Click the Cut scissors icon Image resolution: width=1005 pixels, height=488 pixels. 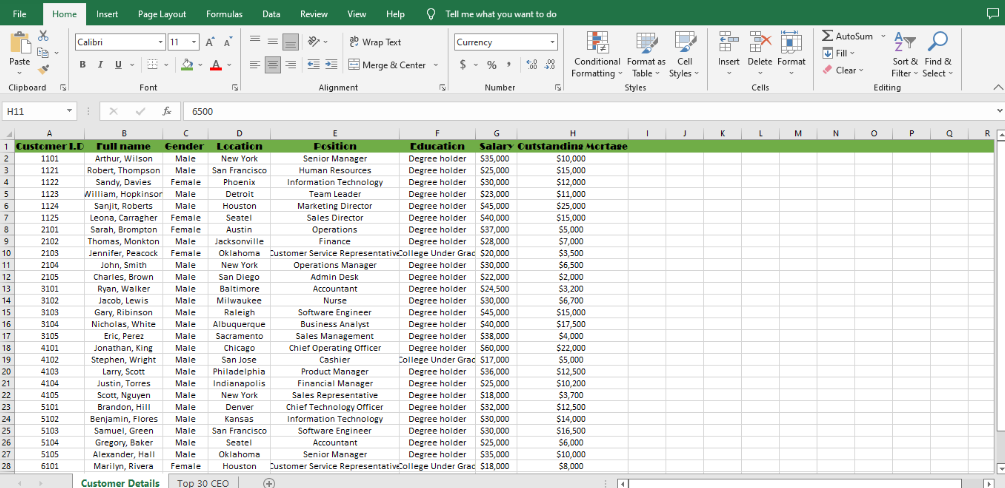click(x=44, y=36)
